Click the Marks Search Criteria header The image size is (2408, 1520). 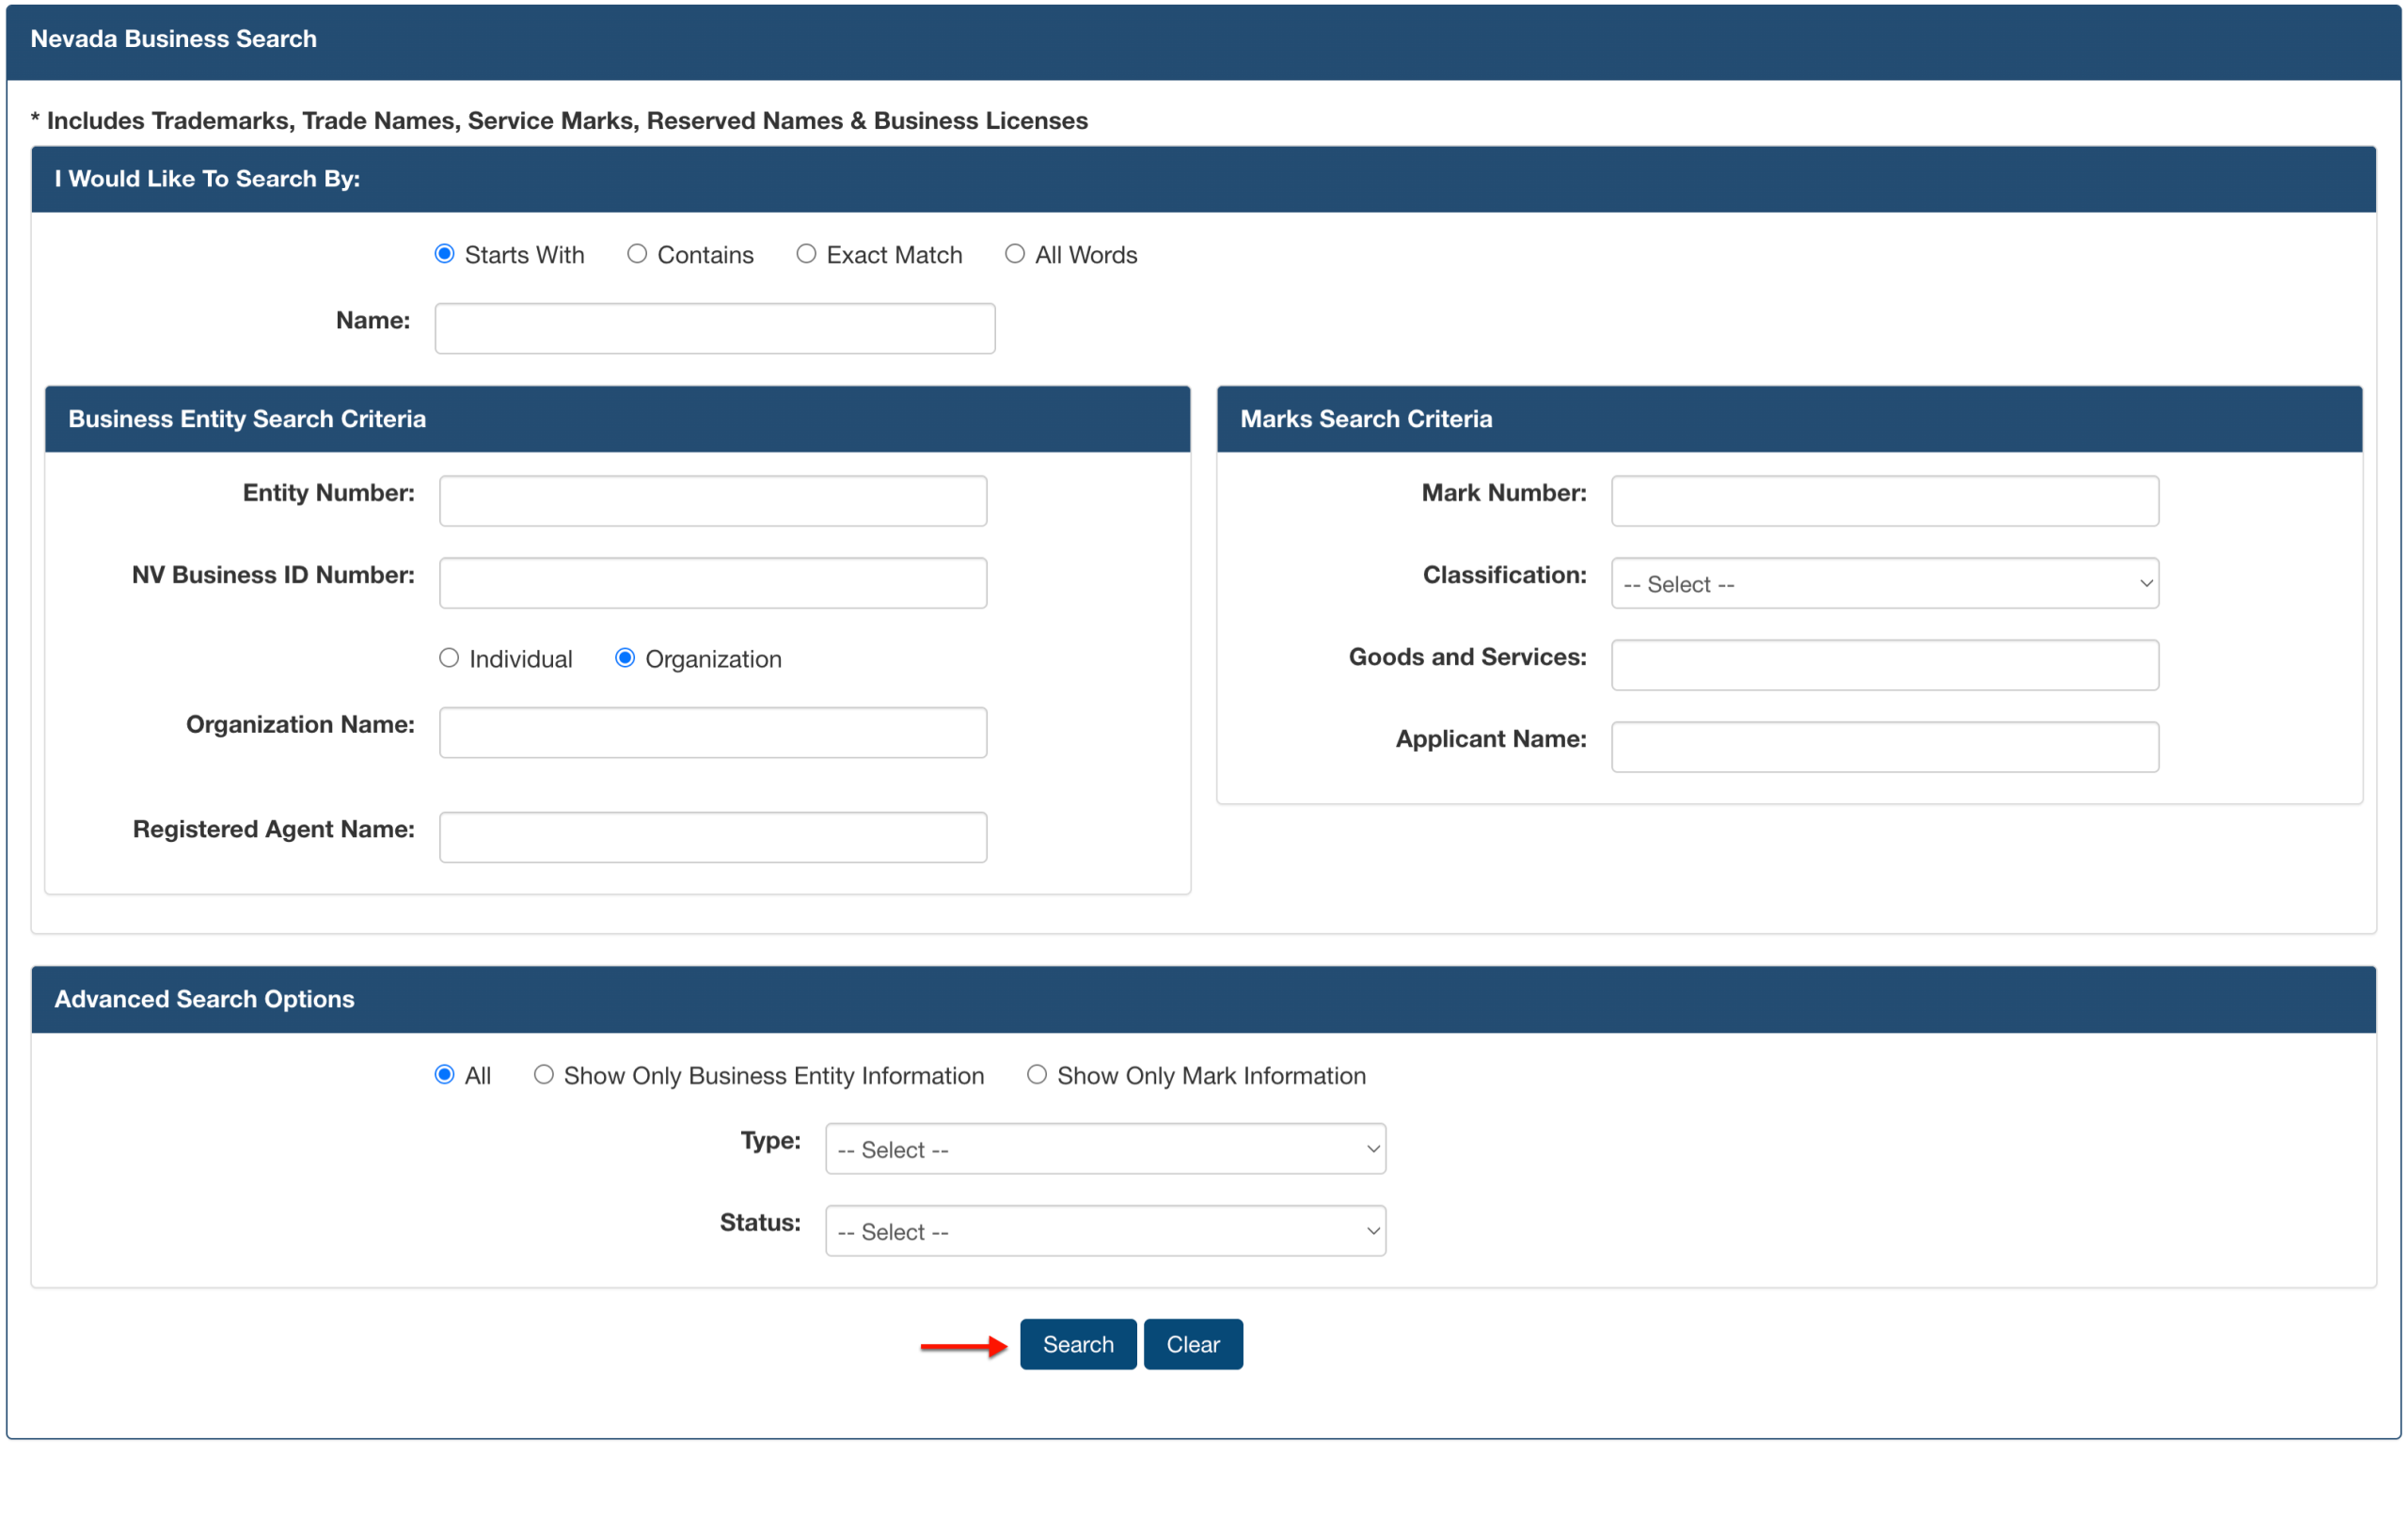(x=1366, y=419)
